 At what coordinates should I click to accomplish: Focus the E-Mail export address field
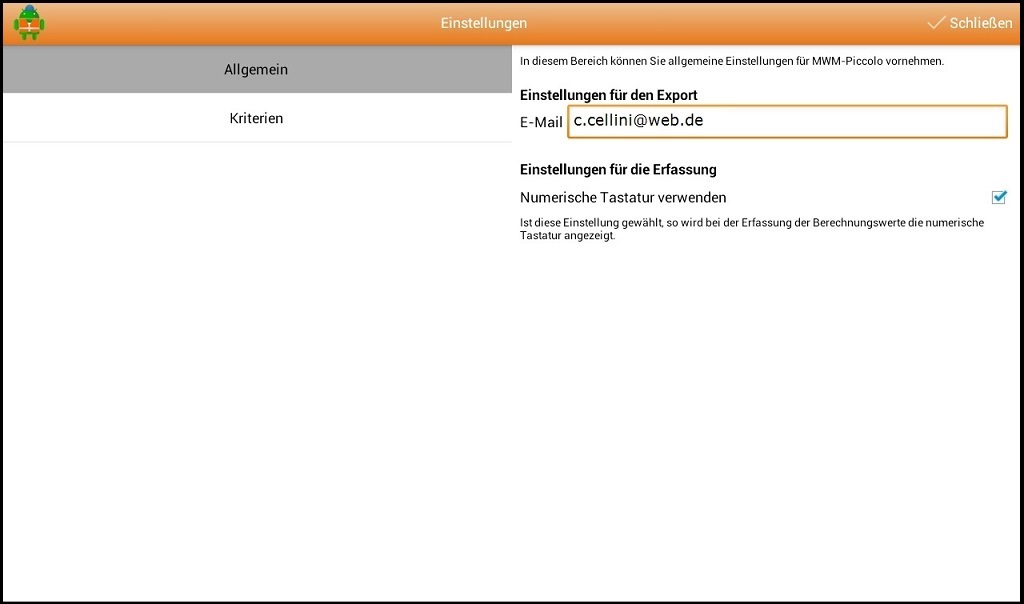click(787, 121)
